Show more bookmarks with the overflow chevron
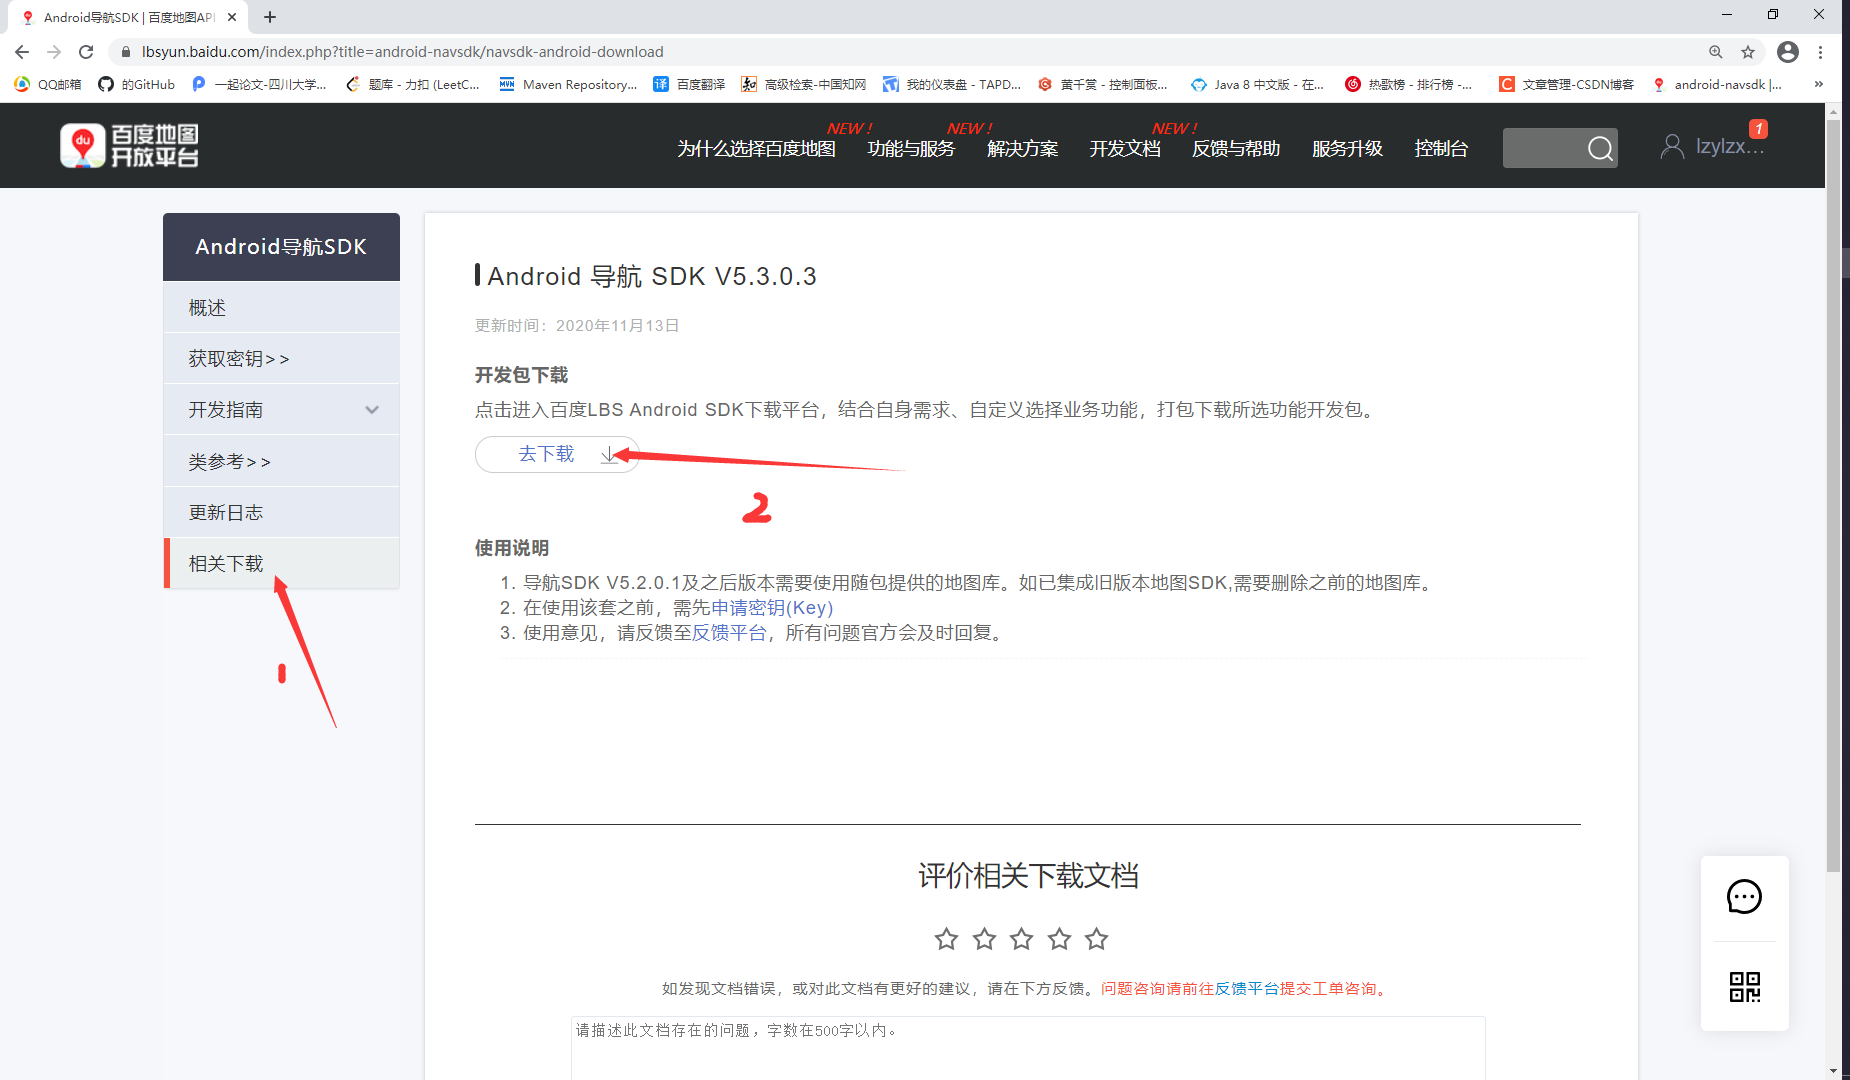 pyautogui.click(x=1819, y=84)
